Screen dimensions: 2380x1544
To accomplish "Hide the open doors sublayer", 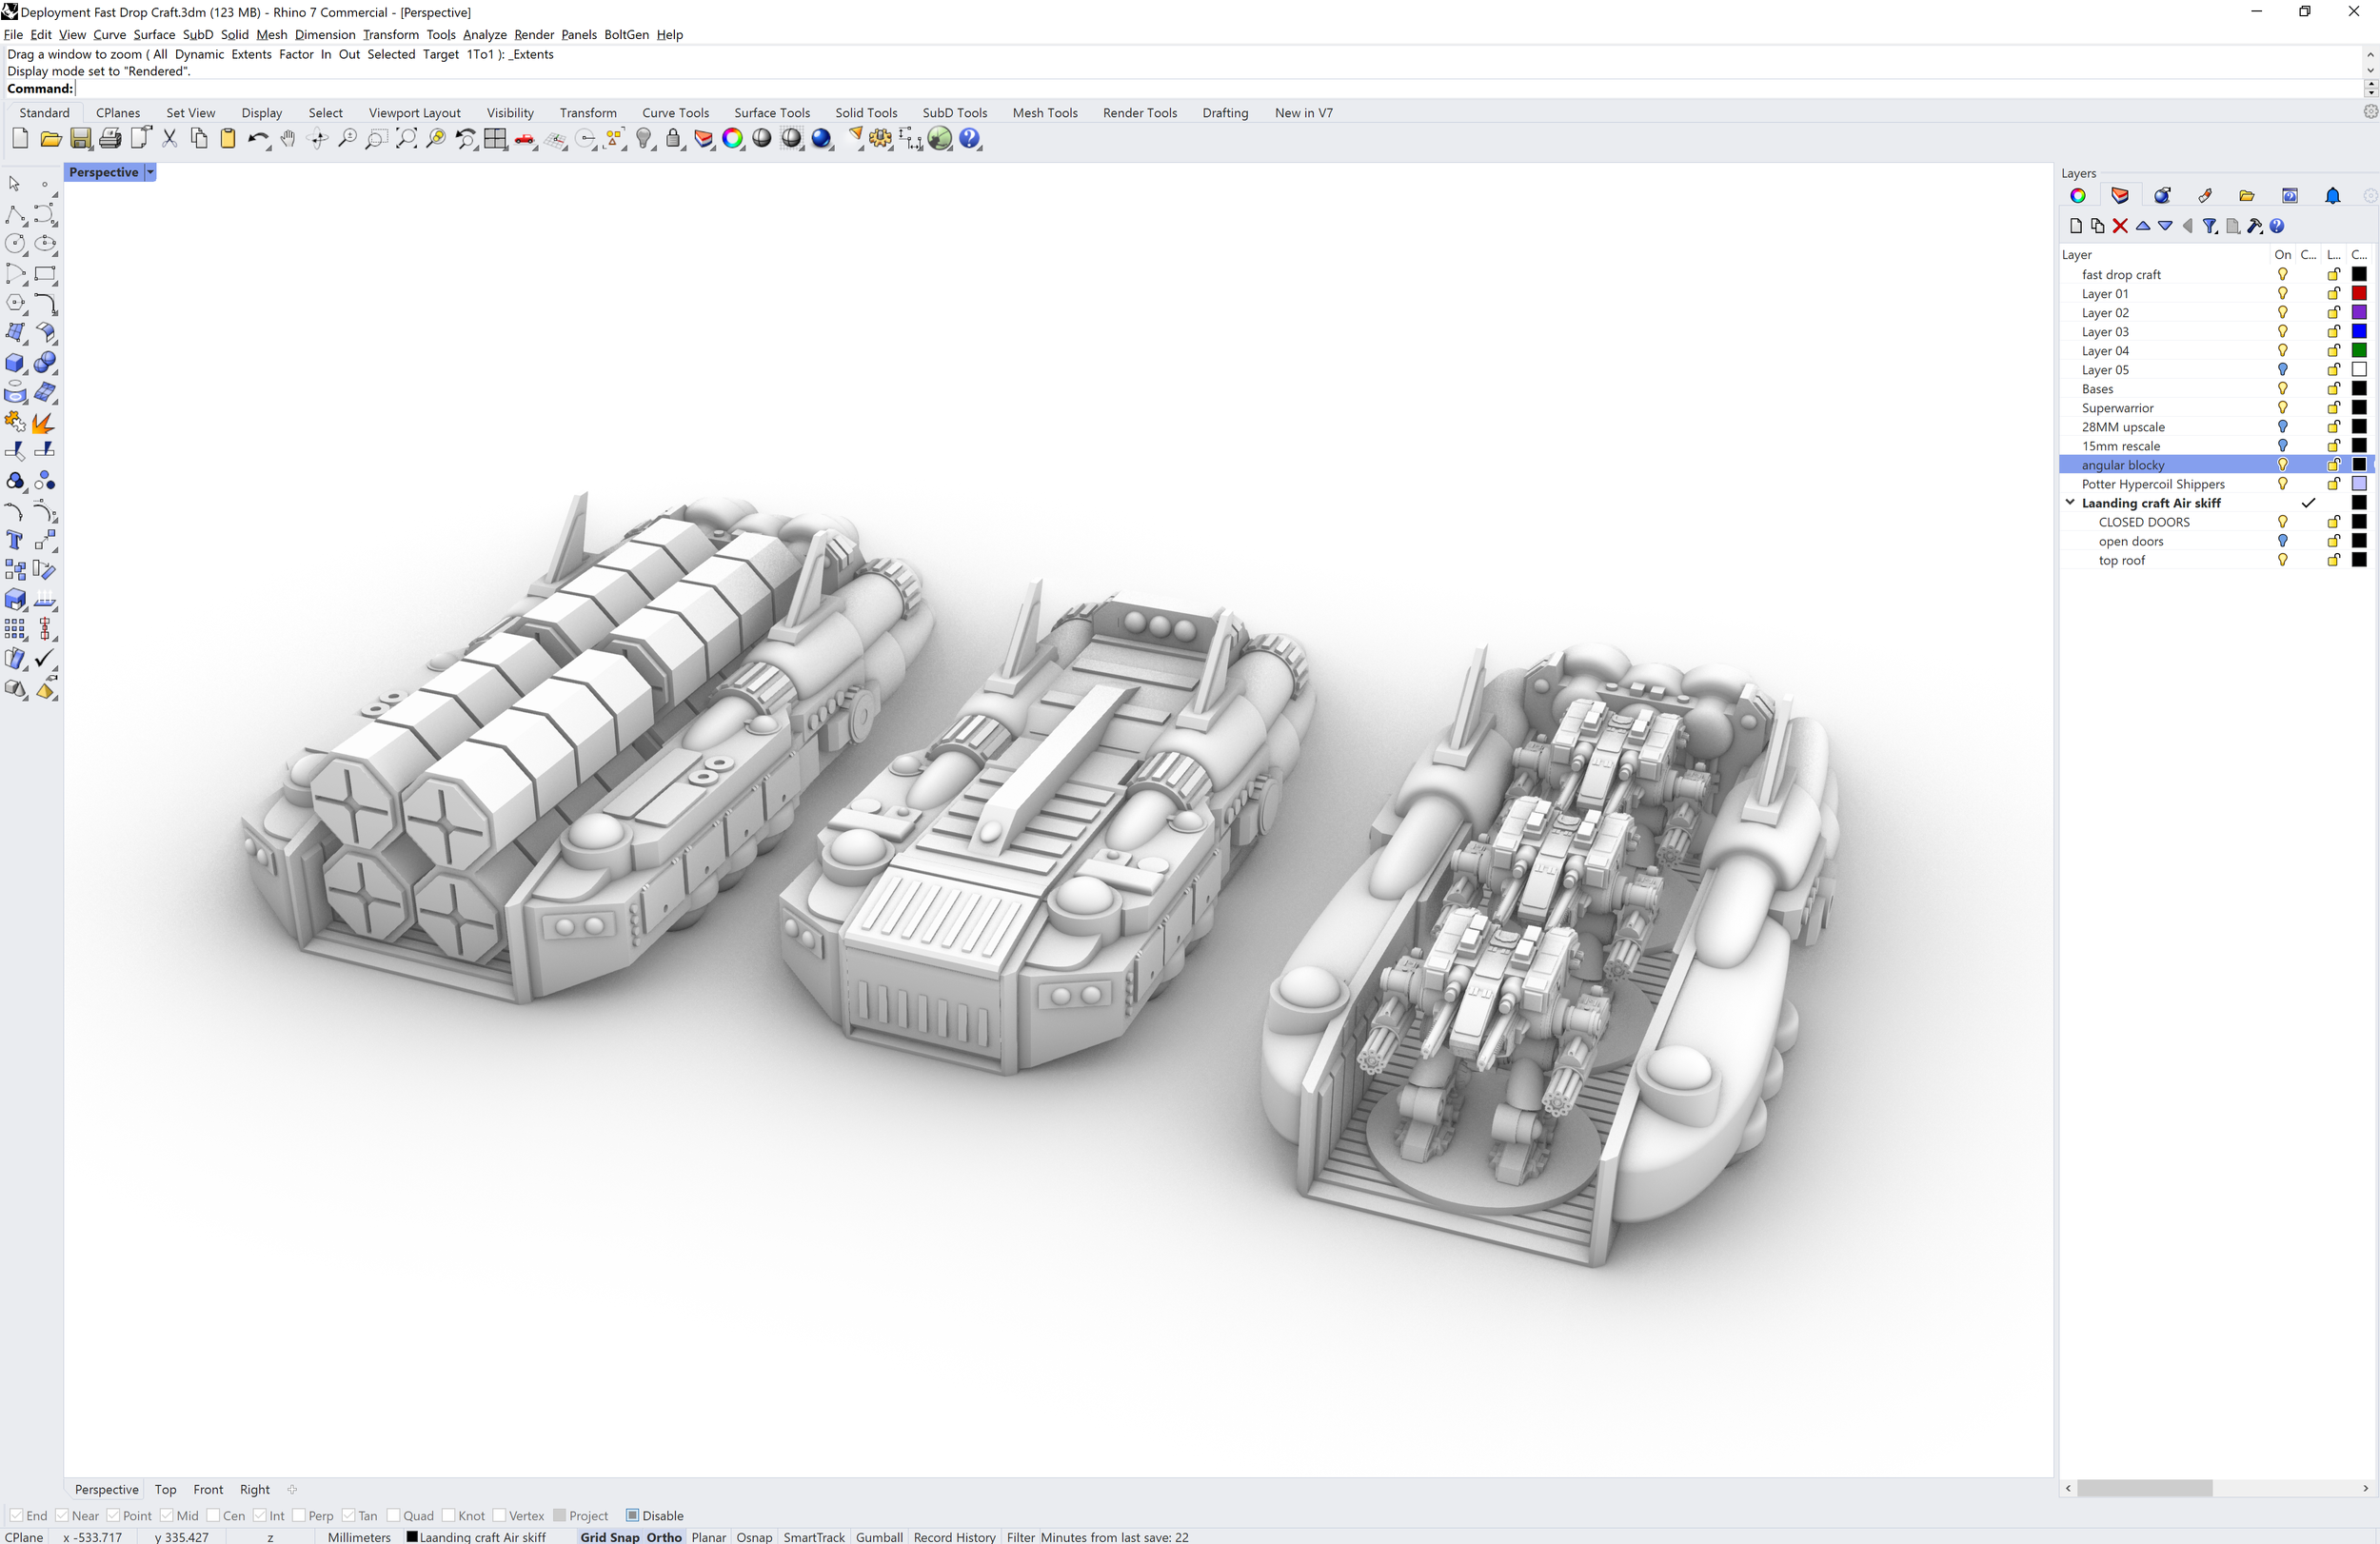I will click(x=2283, y=541).
